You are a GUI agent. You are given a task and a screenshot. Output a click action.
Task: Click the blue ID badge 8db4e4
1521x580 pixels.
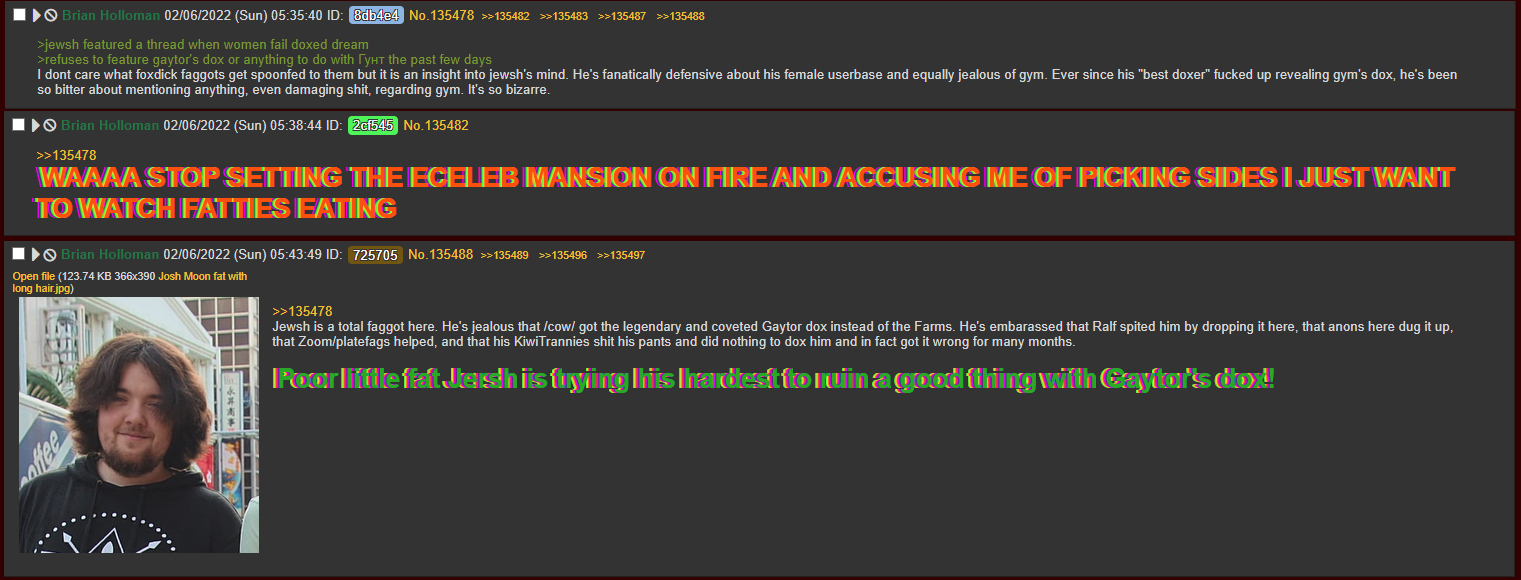click(376, 16)
